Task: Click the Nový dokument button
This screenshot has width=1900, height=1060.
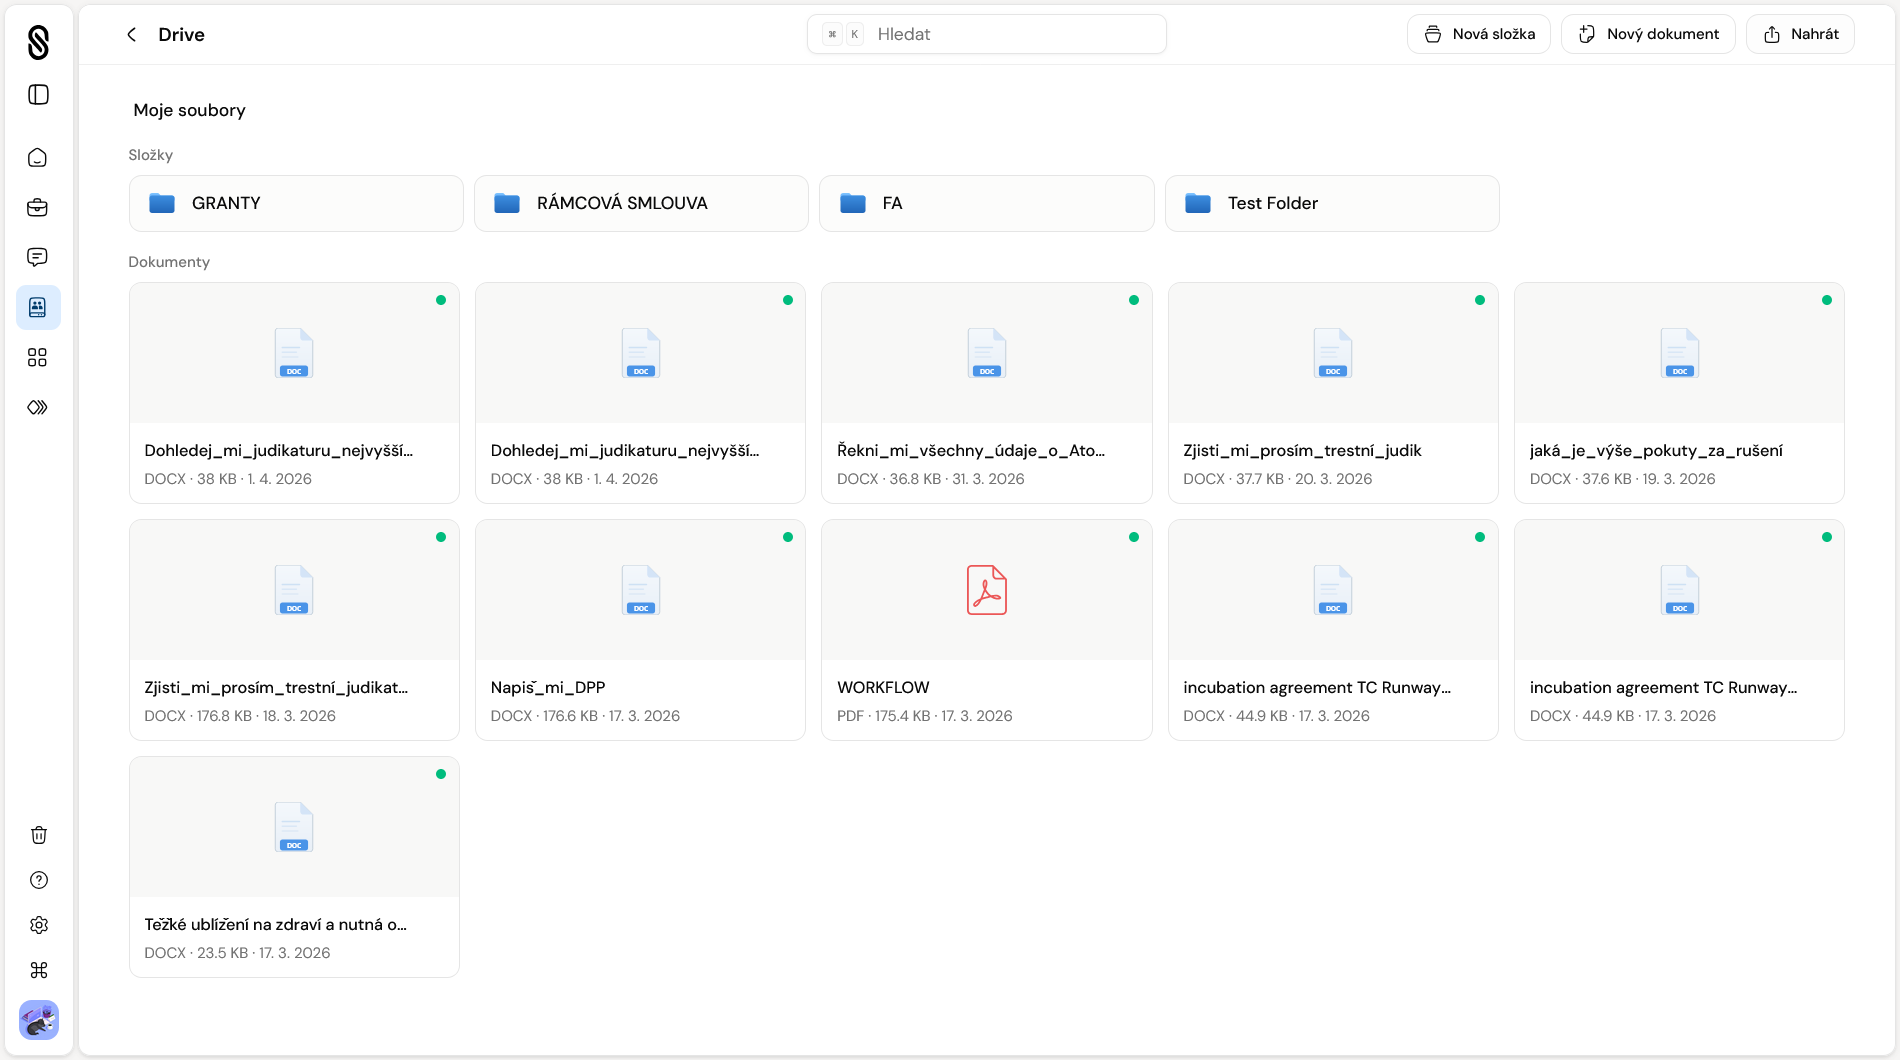Action: 1648,34
